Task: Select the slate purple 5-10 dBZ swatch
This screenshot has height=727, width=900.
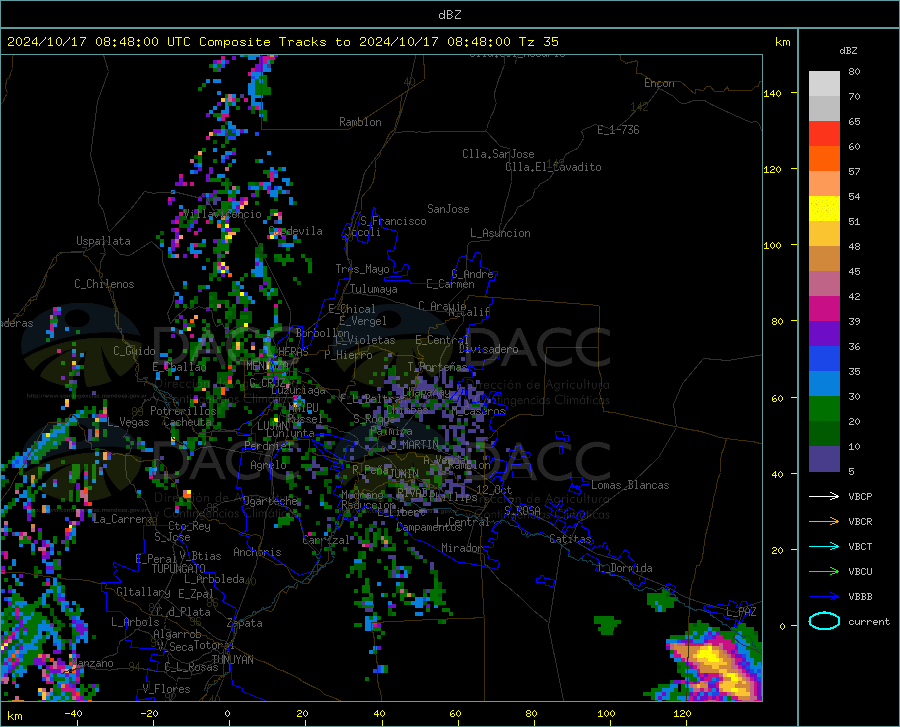Action: click(824, 459)
